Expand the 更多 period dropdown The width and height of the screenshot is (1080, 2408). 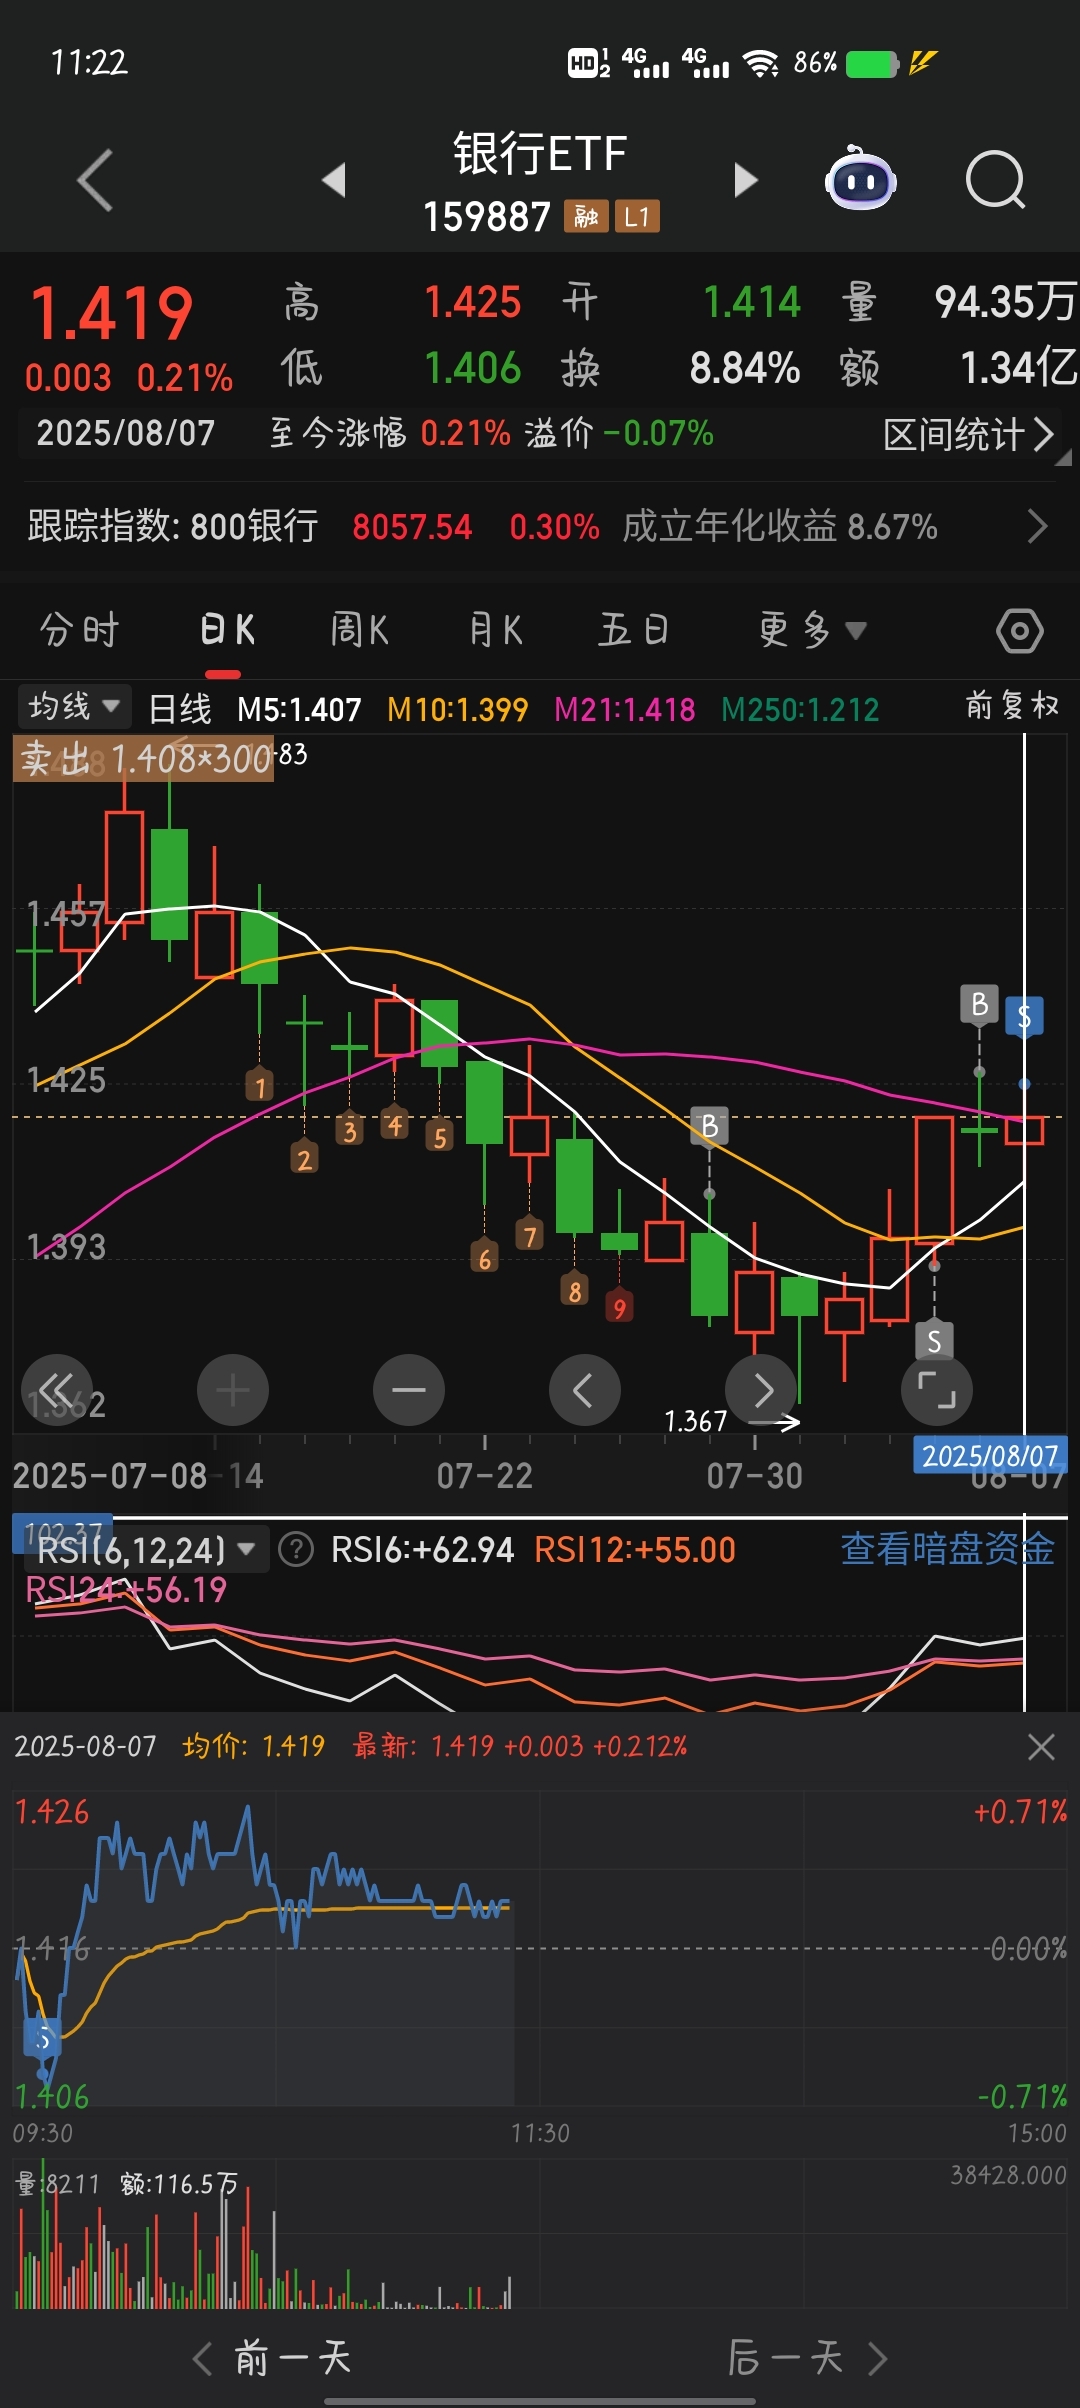pyautogui.click(x=811, y=630)
